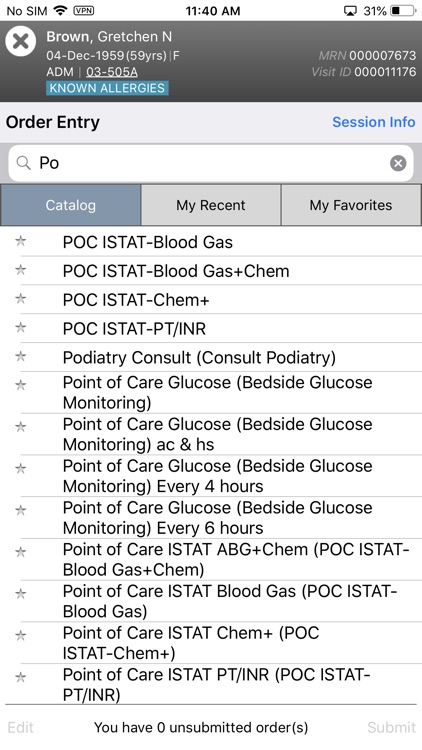Star Point of Care Glucose ac & hs

[x=21, y=427]
